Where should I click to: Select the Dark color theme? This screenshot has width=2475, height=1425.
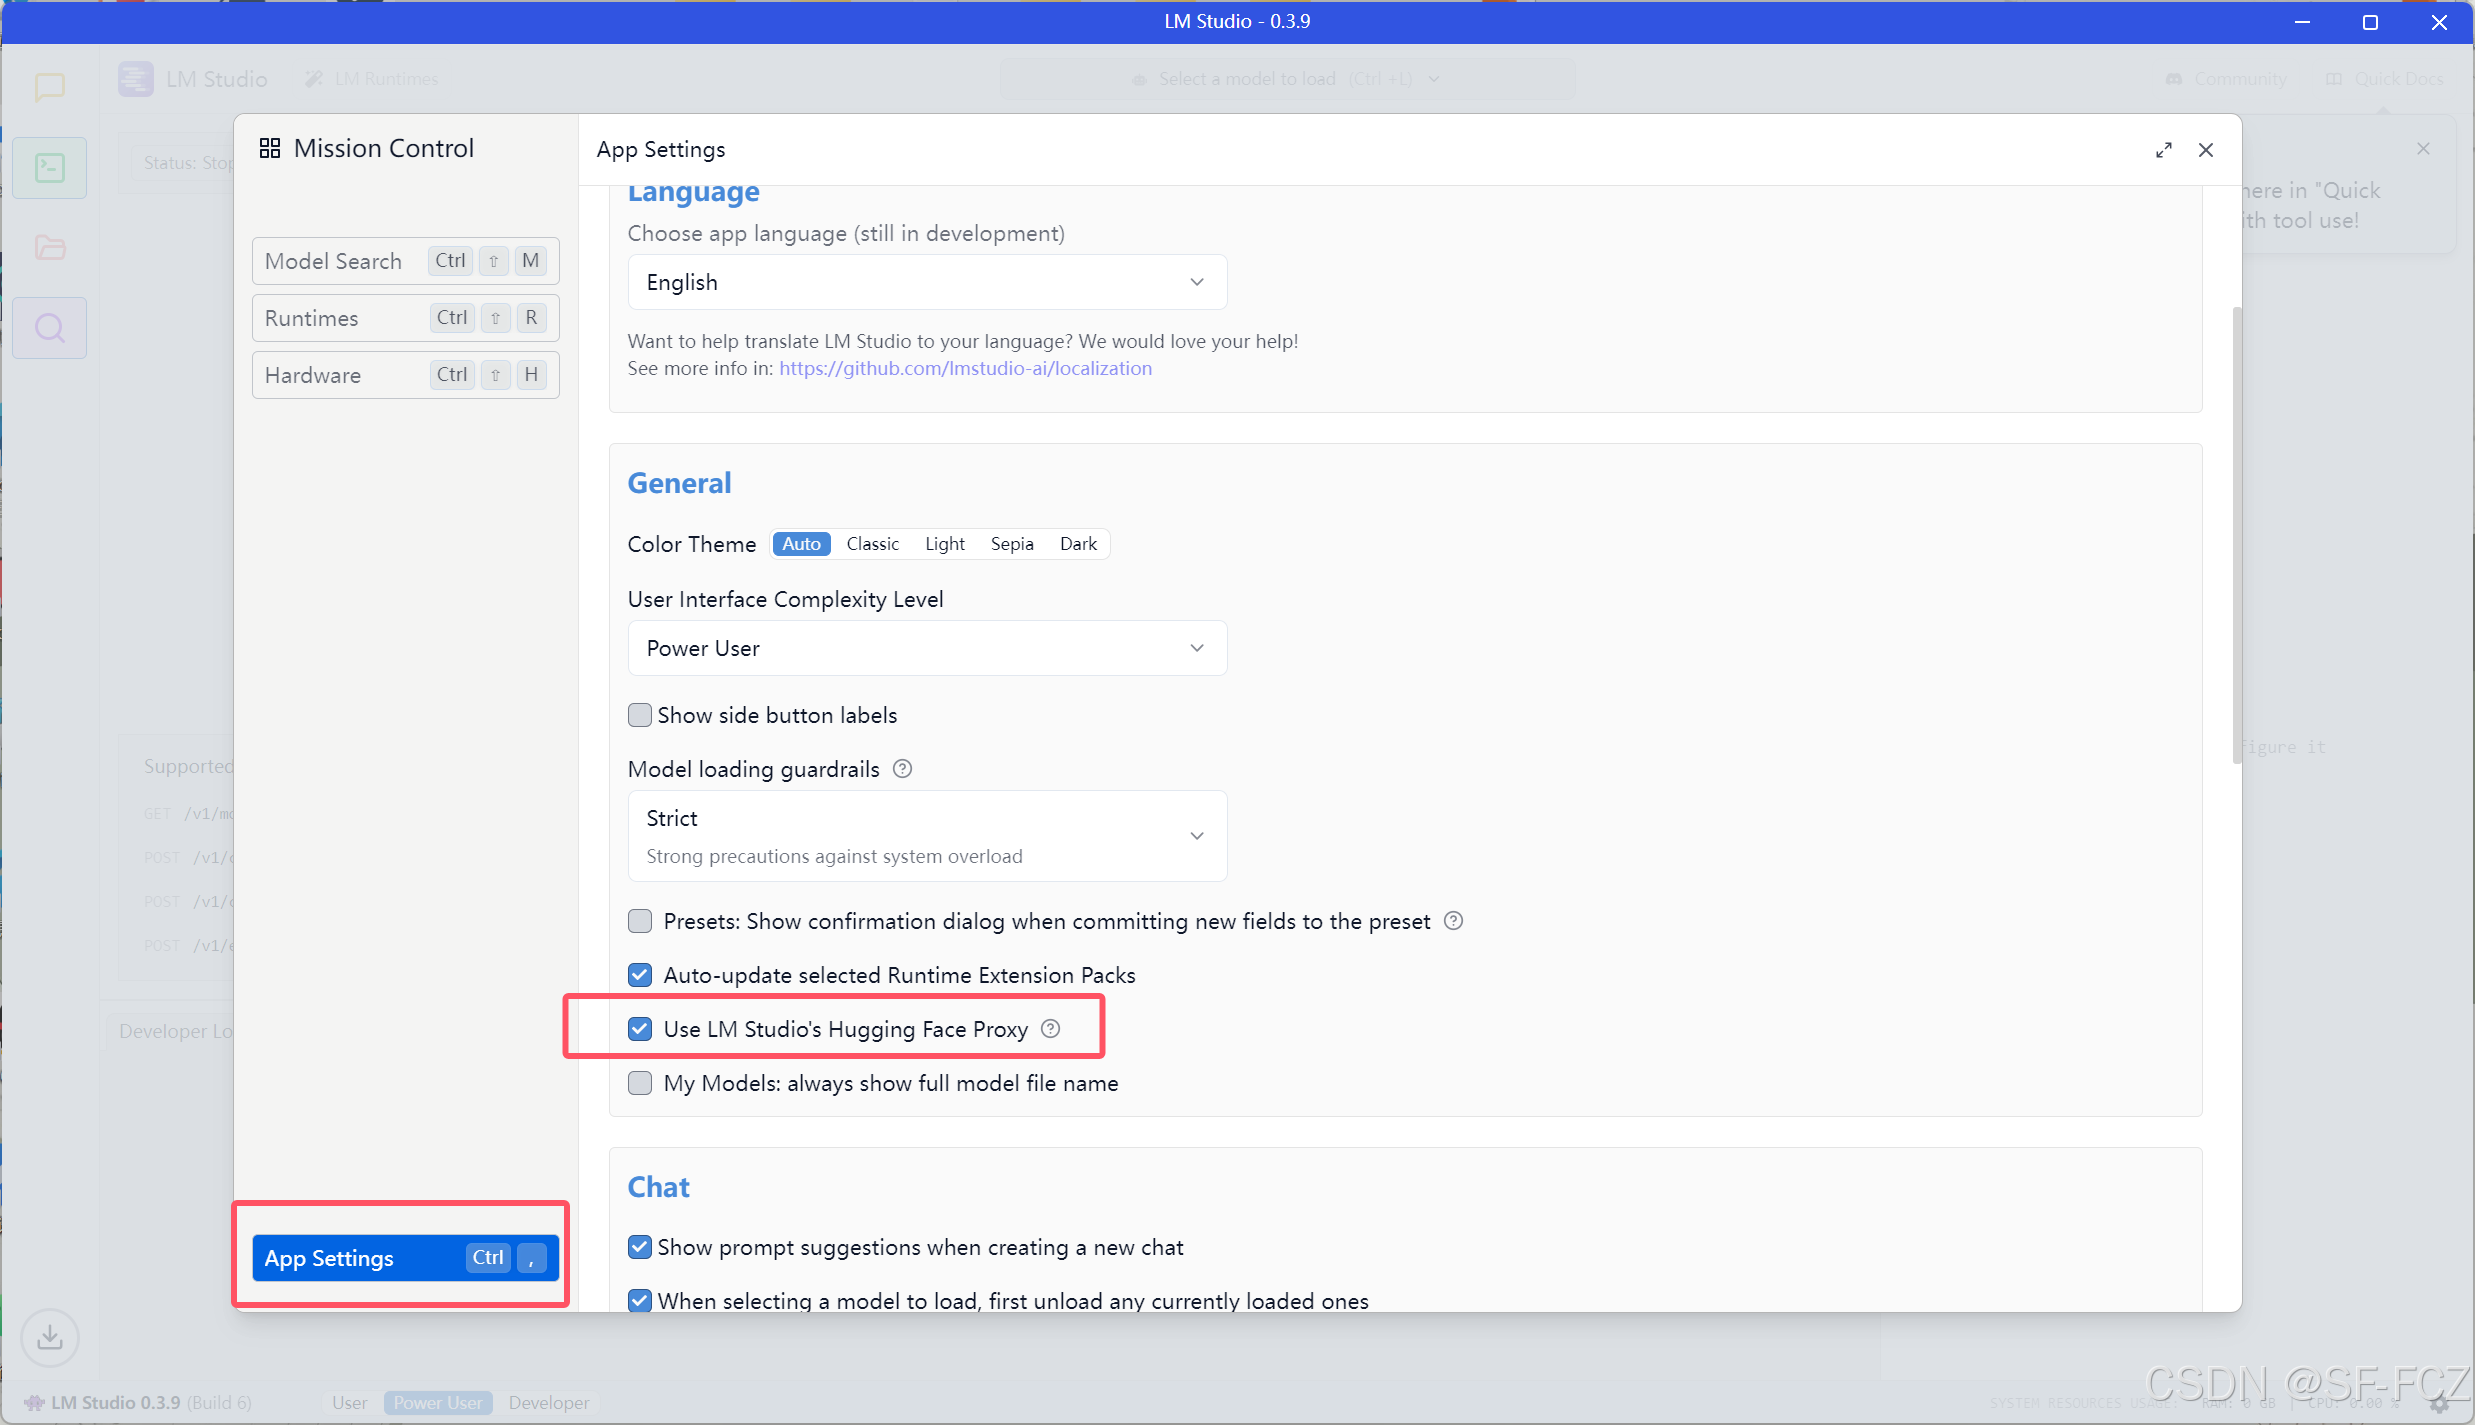tap(1078, 544)
